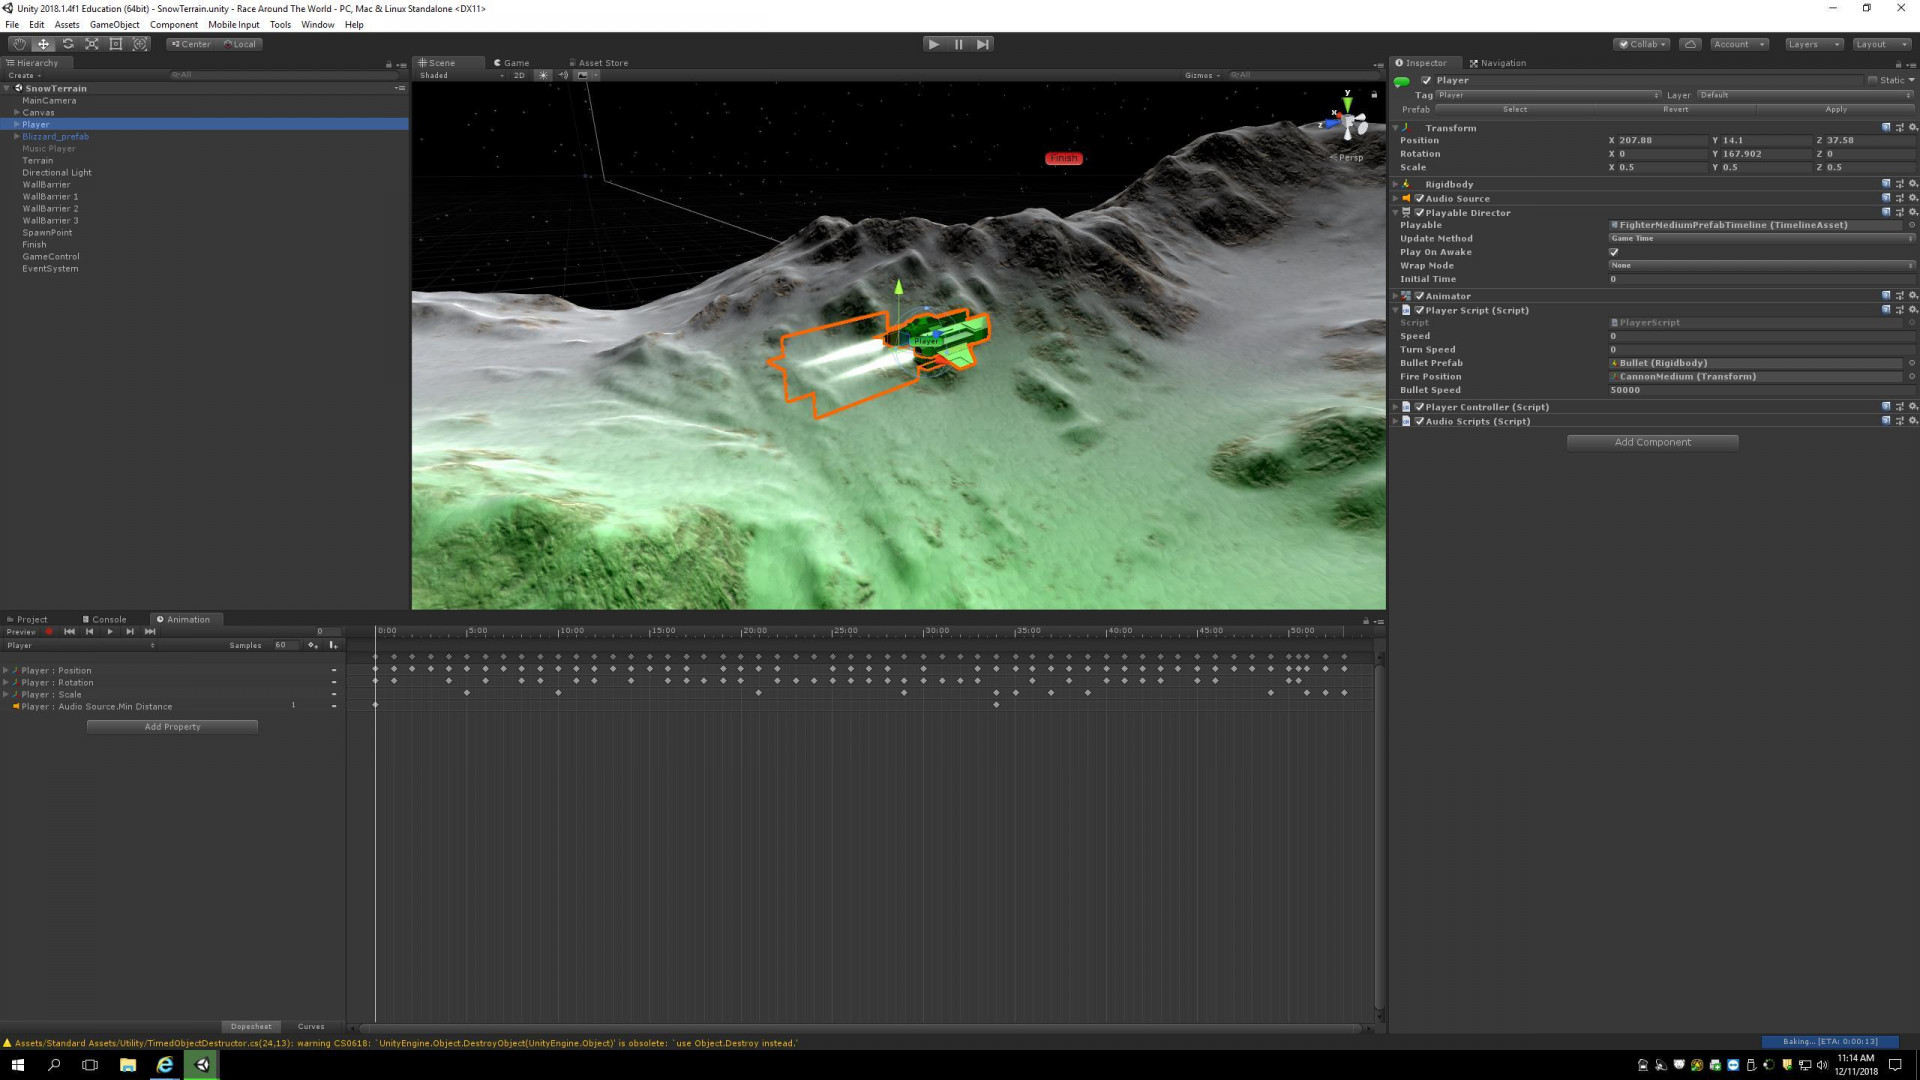Disable Player Controller script checkbox
Viewport: 1920px width, 1080px height.
[x=1419, y=407]
